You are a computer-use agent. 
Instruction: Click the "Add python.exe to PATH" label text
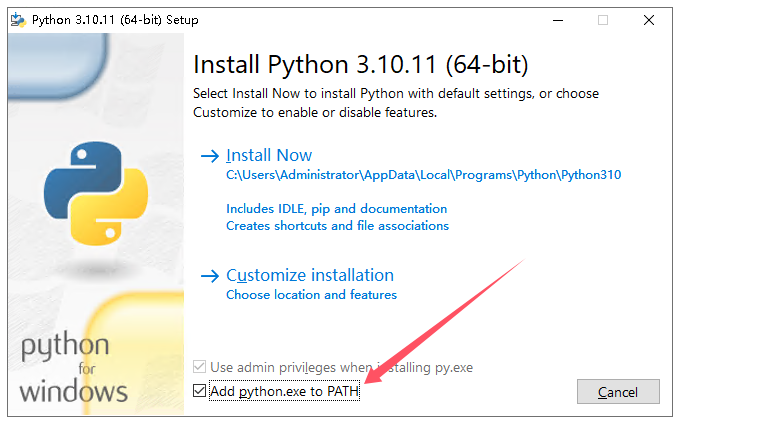point(284,392)
